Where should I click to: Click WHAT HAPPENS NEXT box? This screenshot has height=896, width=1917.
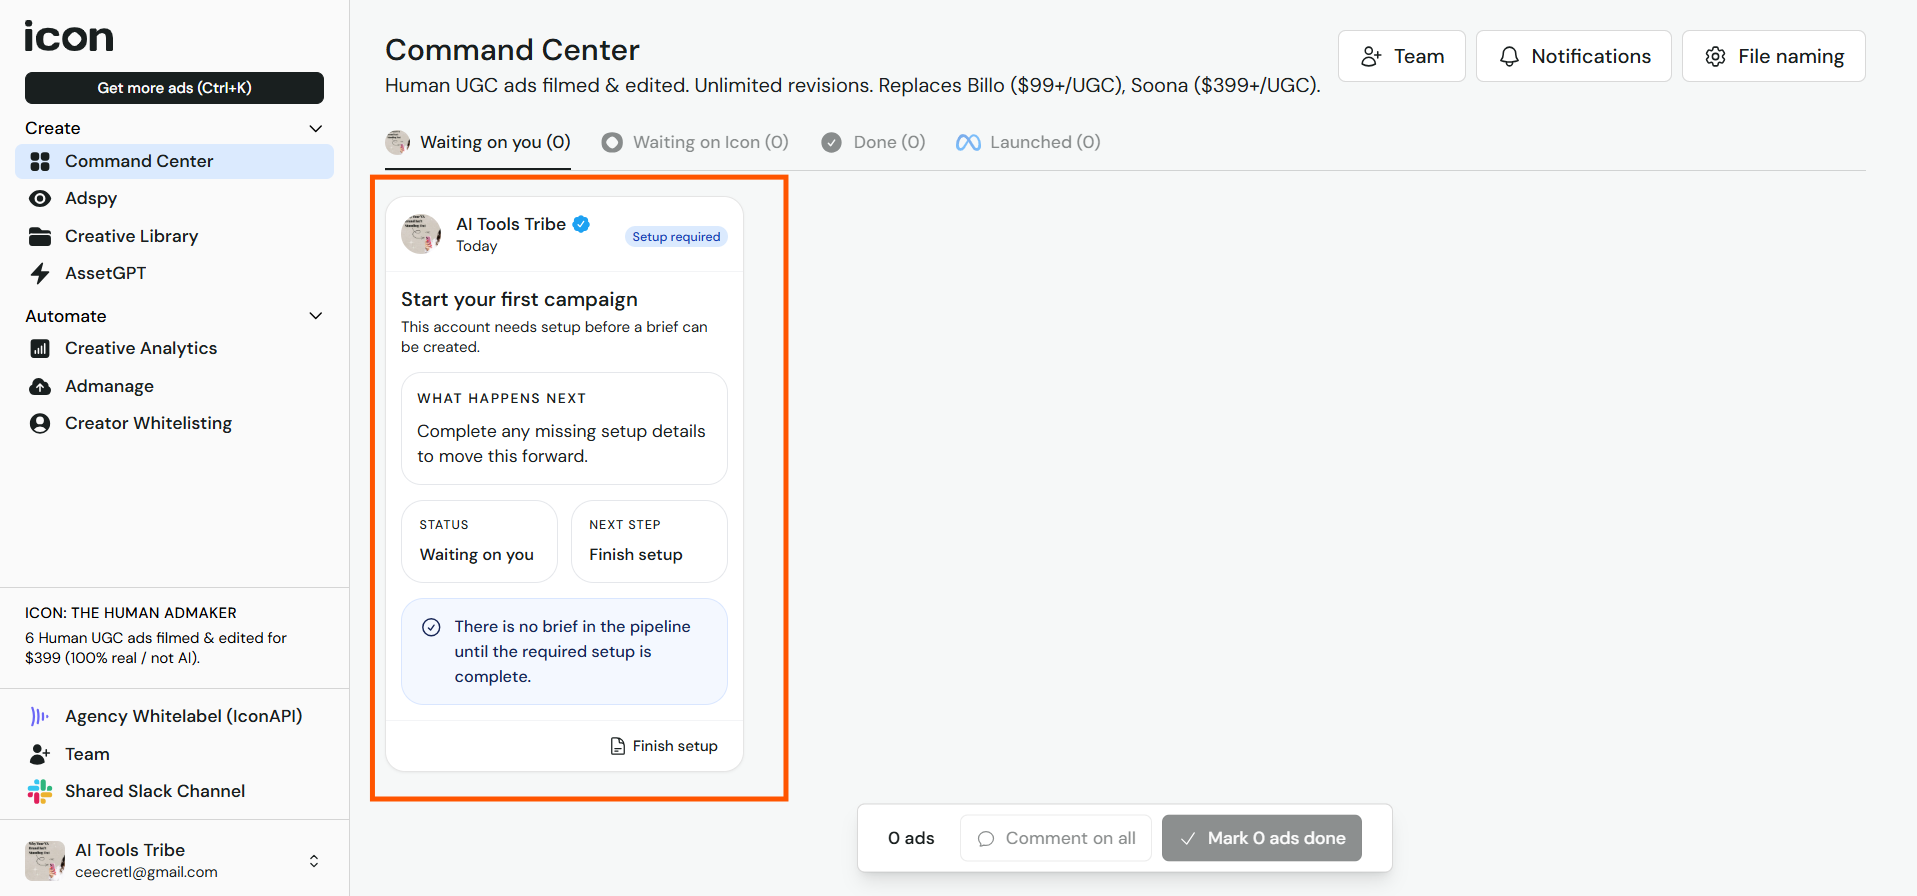pos(564,428)
